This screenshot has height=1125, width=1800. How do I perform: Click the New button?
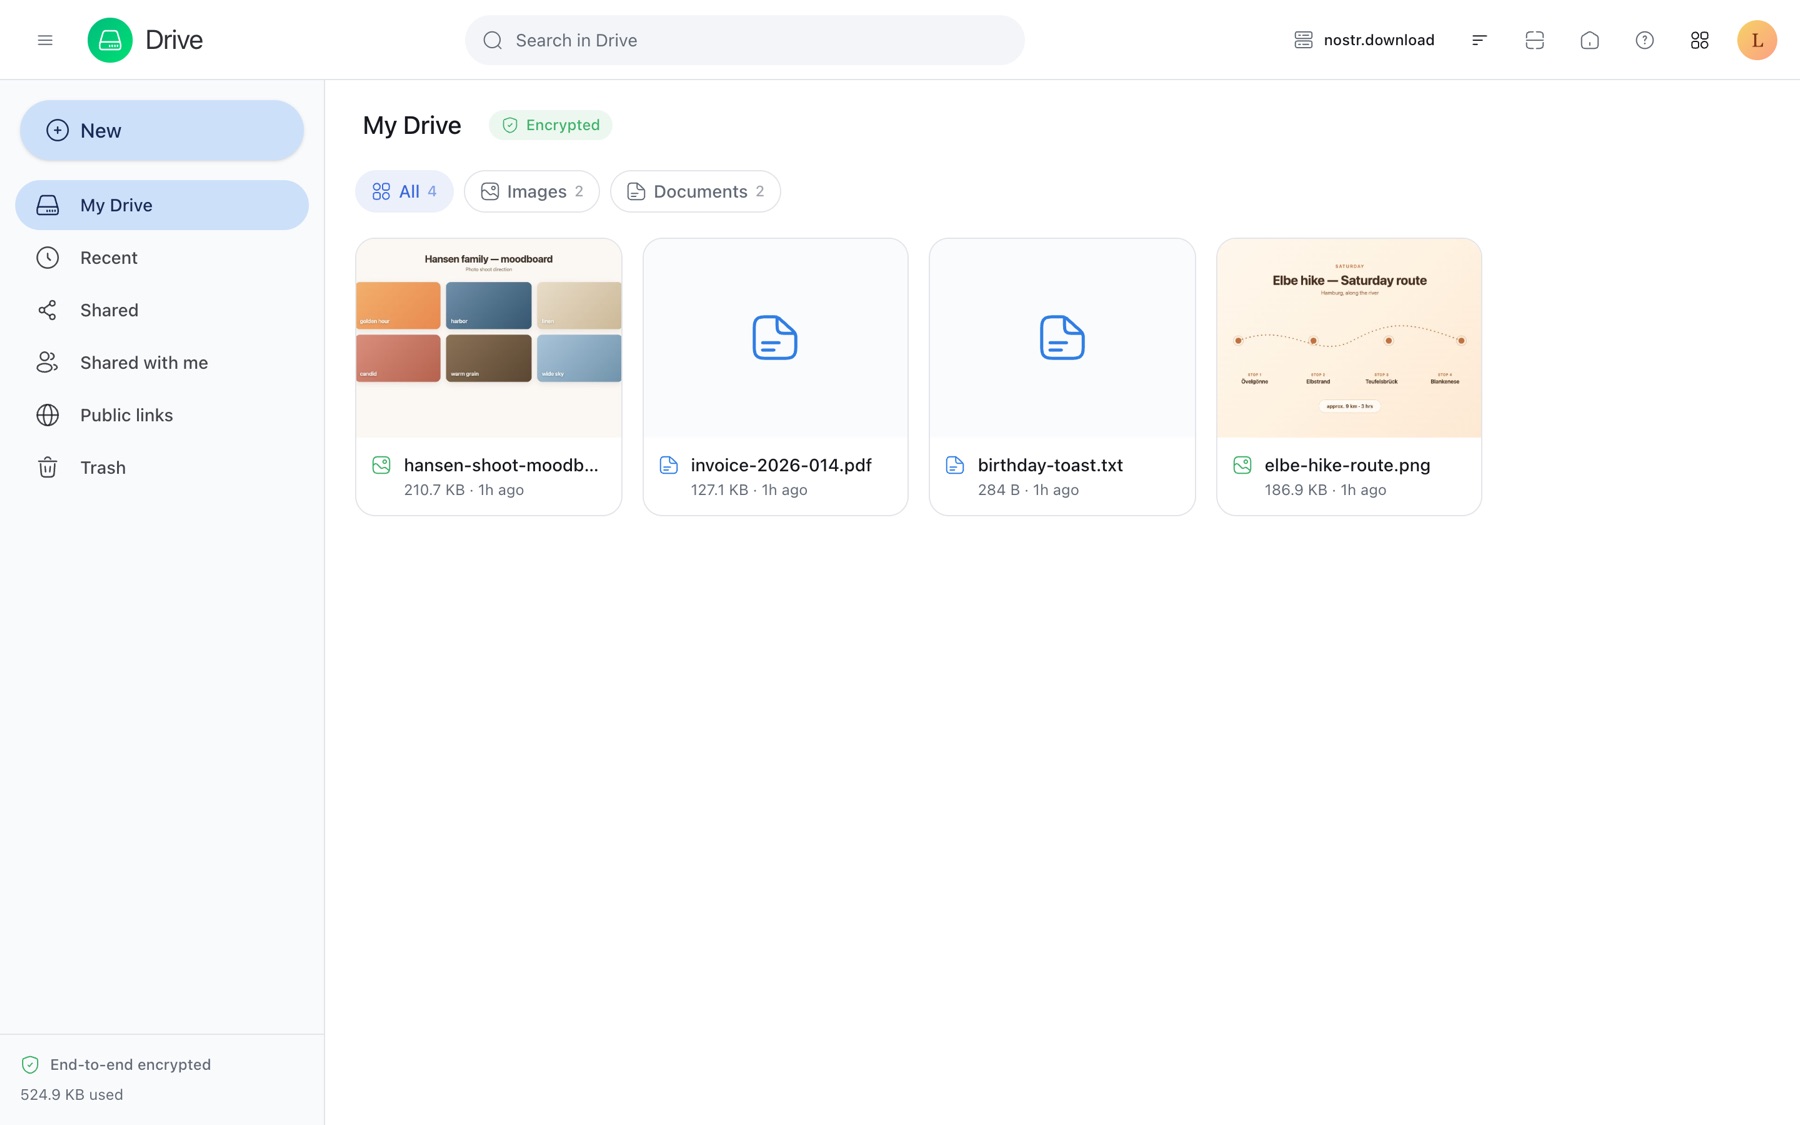(x=162, y=130)
